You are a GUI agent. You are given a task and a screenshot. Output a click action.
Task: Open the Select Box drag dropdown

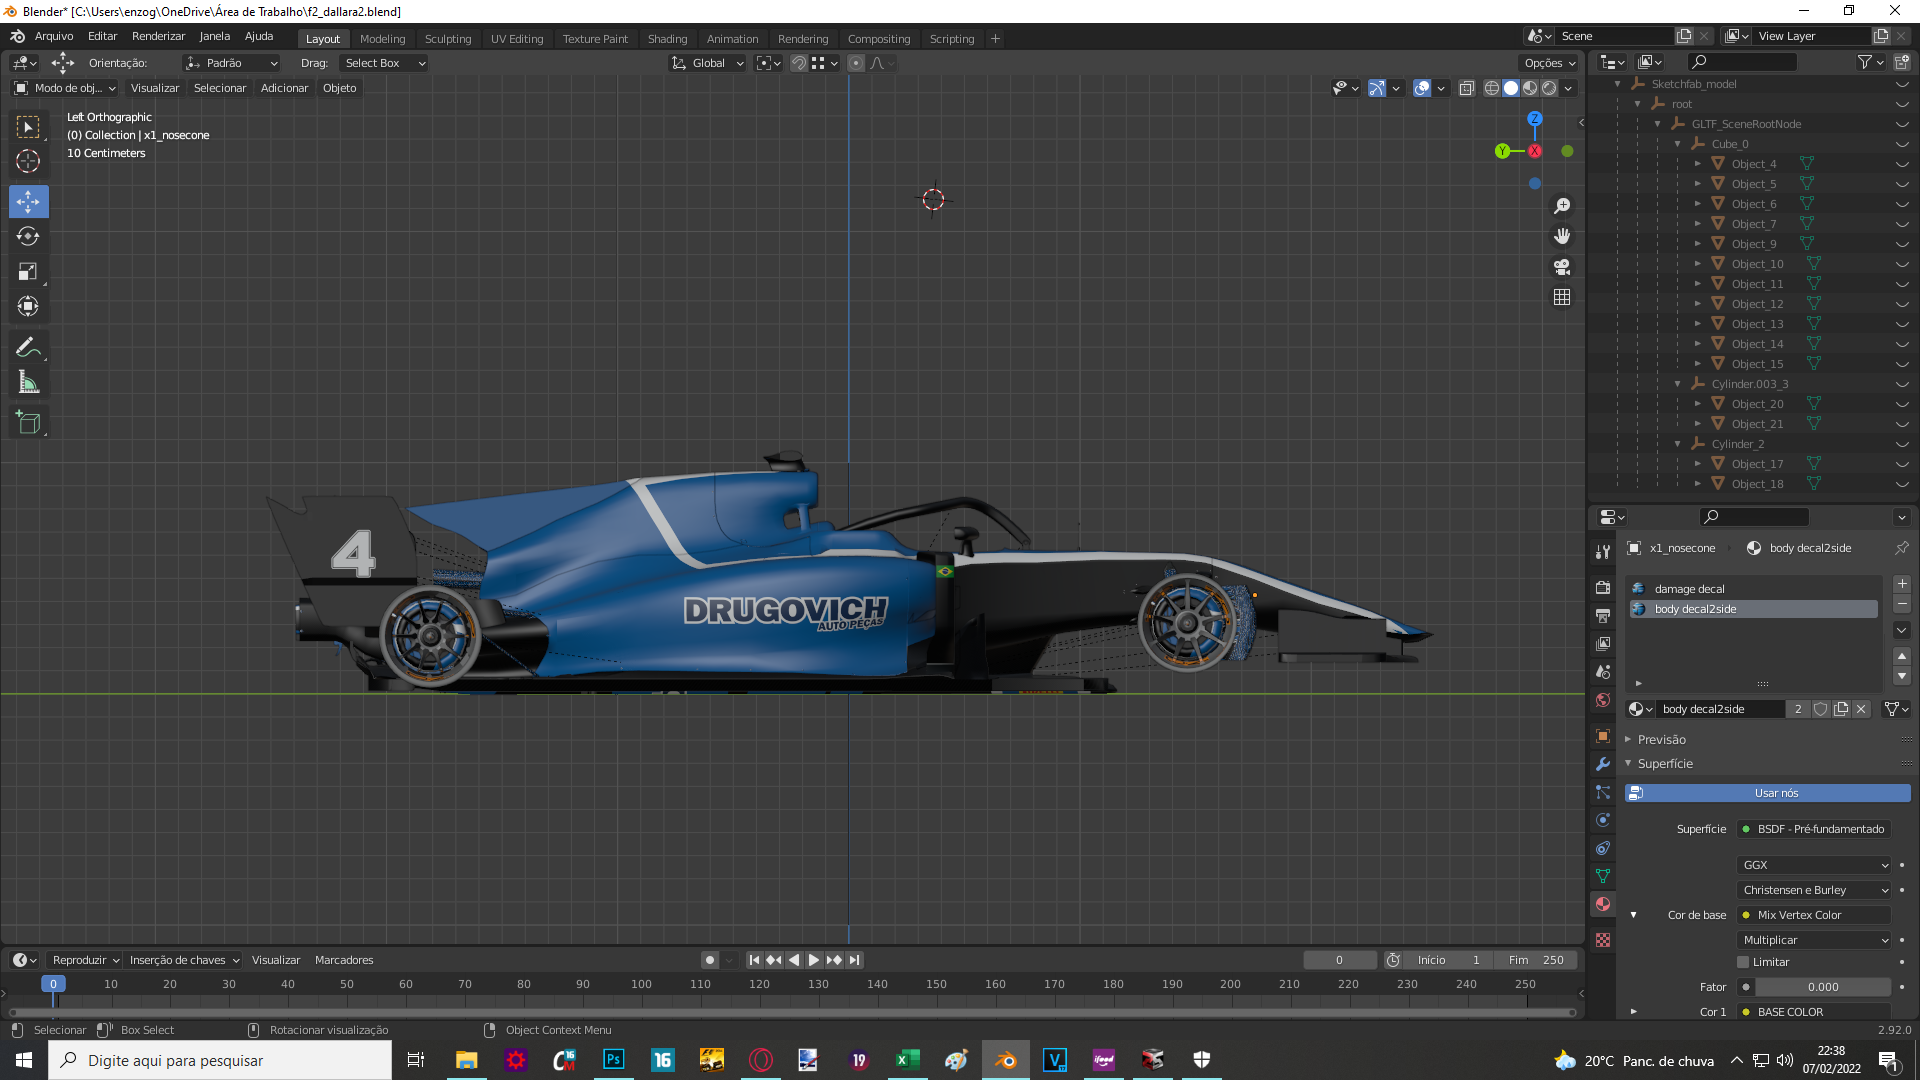point(383,63)
